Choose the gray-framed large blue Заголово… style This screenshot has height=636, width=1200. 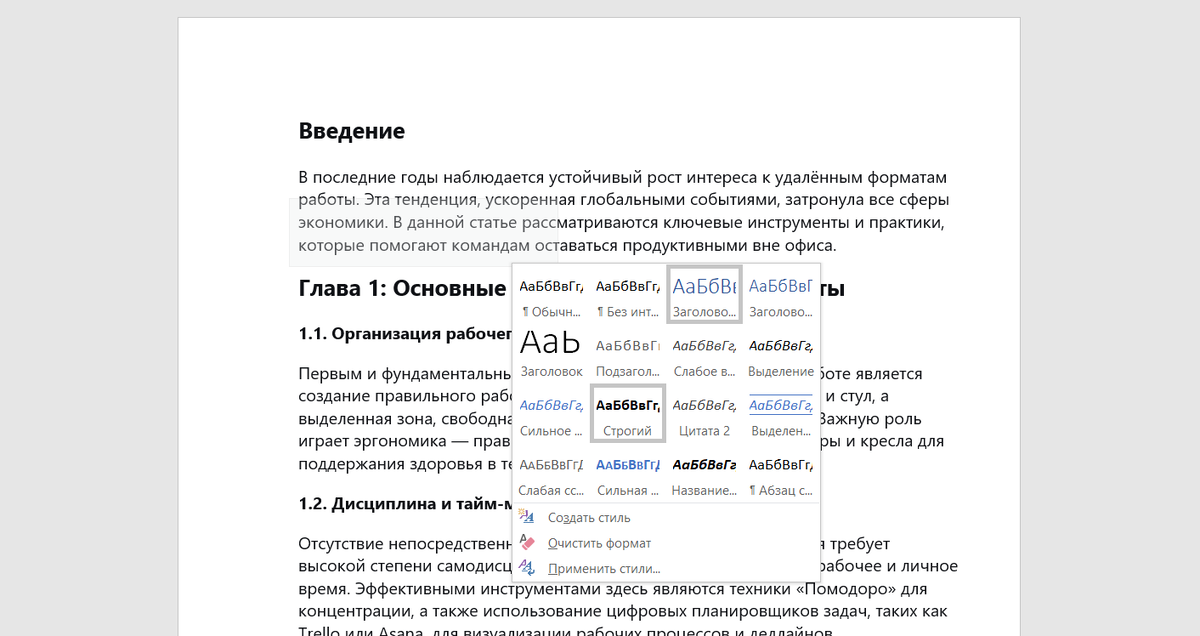tap(704, 295)
